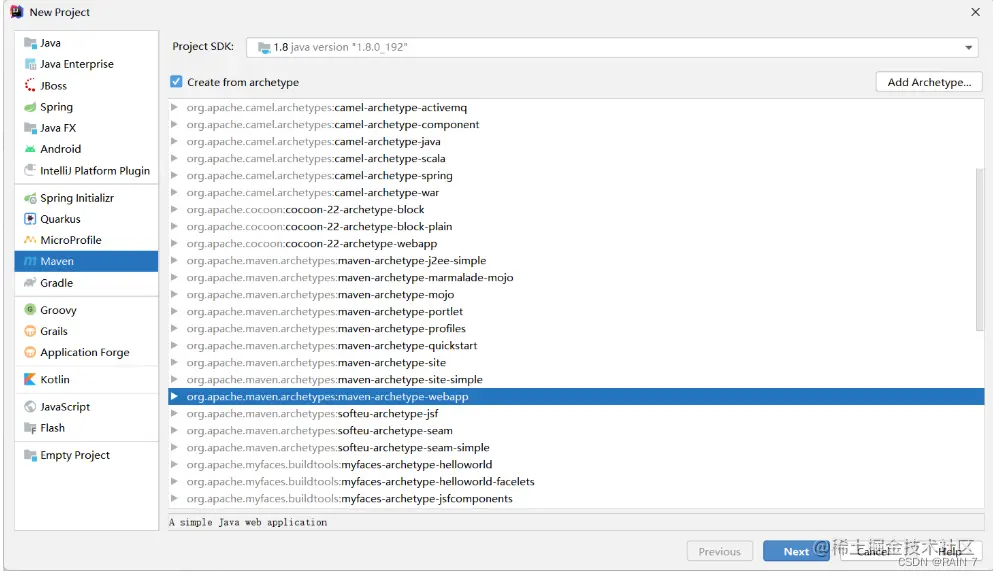Open the Project SDK dropdown
The width and height of the screenshot is (993, 576).
click(968, 47)
